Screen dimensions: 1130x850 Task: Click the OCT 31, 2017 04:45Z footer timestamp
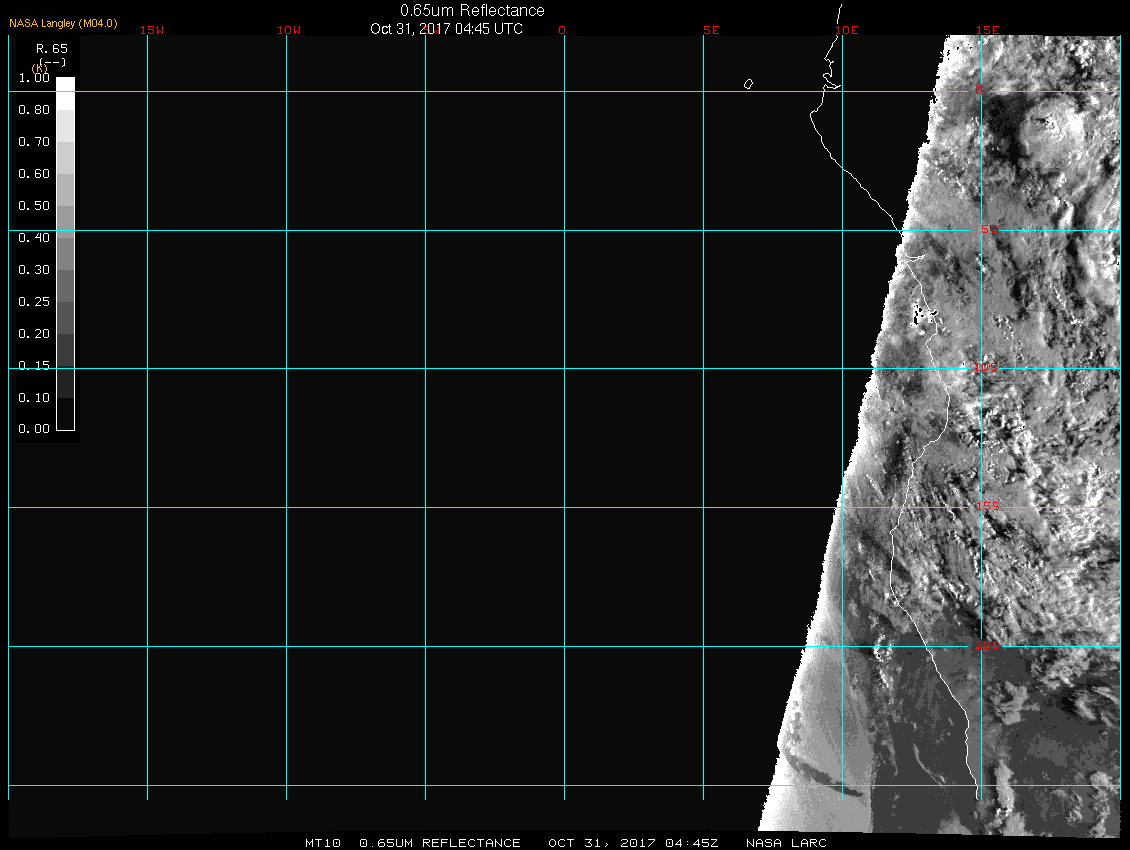click(x=633, y=843)
